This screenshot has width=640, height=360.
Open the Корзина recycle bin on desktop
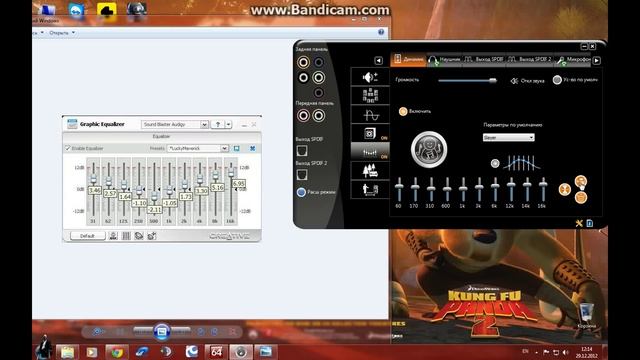pyautogui.click(x=586, y=315)
